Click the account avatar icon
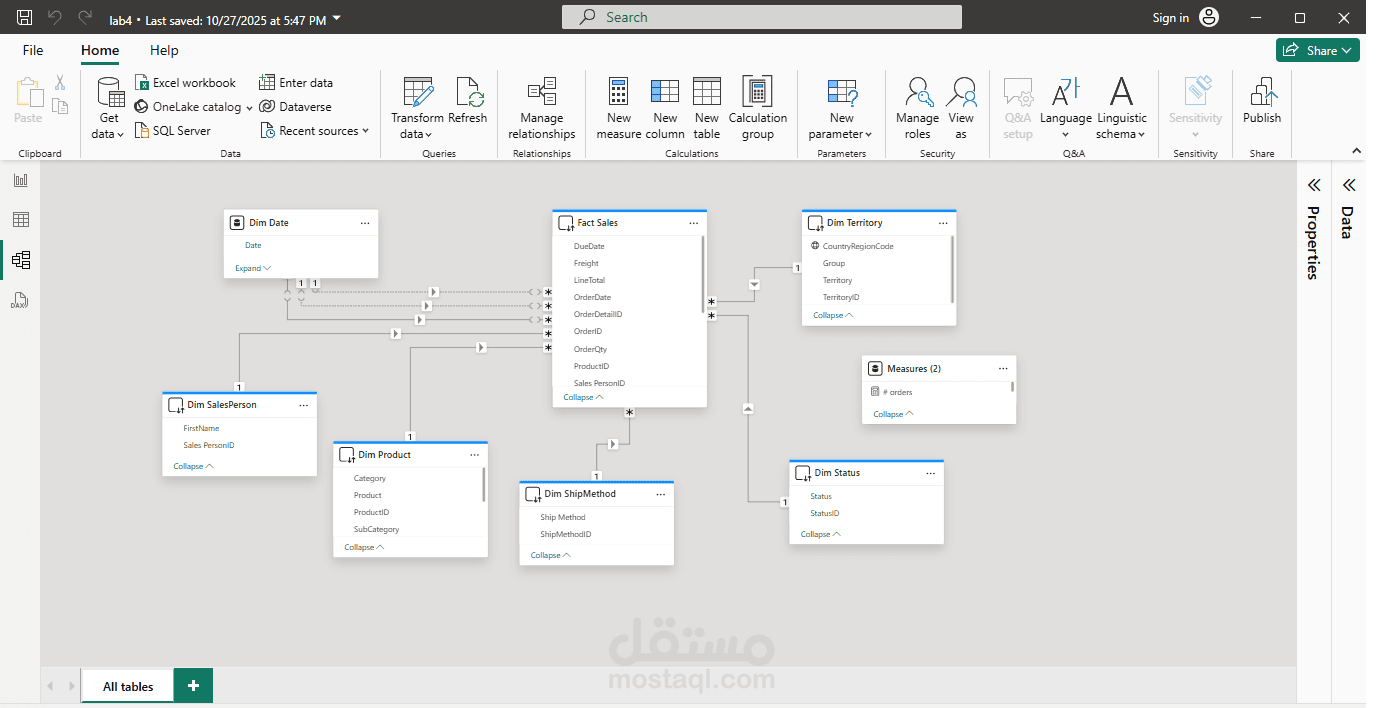This screenshot has width=1385, height=708. (x=1209, y=18)
